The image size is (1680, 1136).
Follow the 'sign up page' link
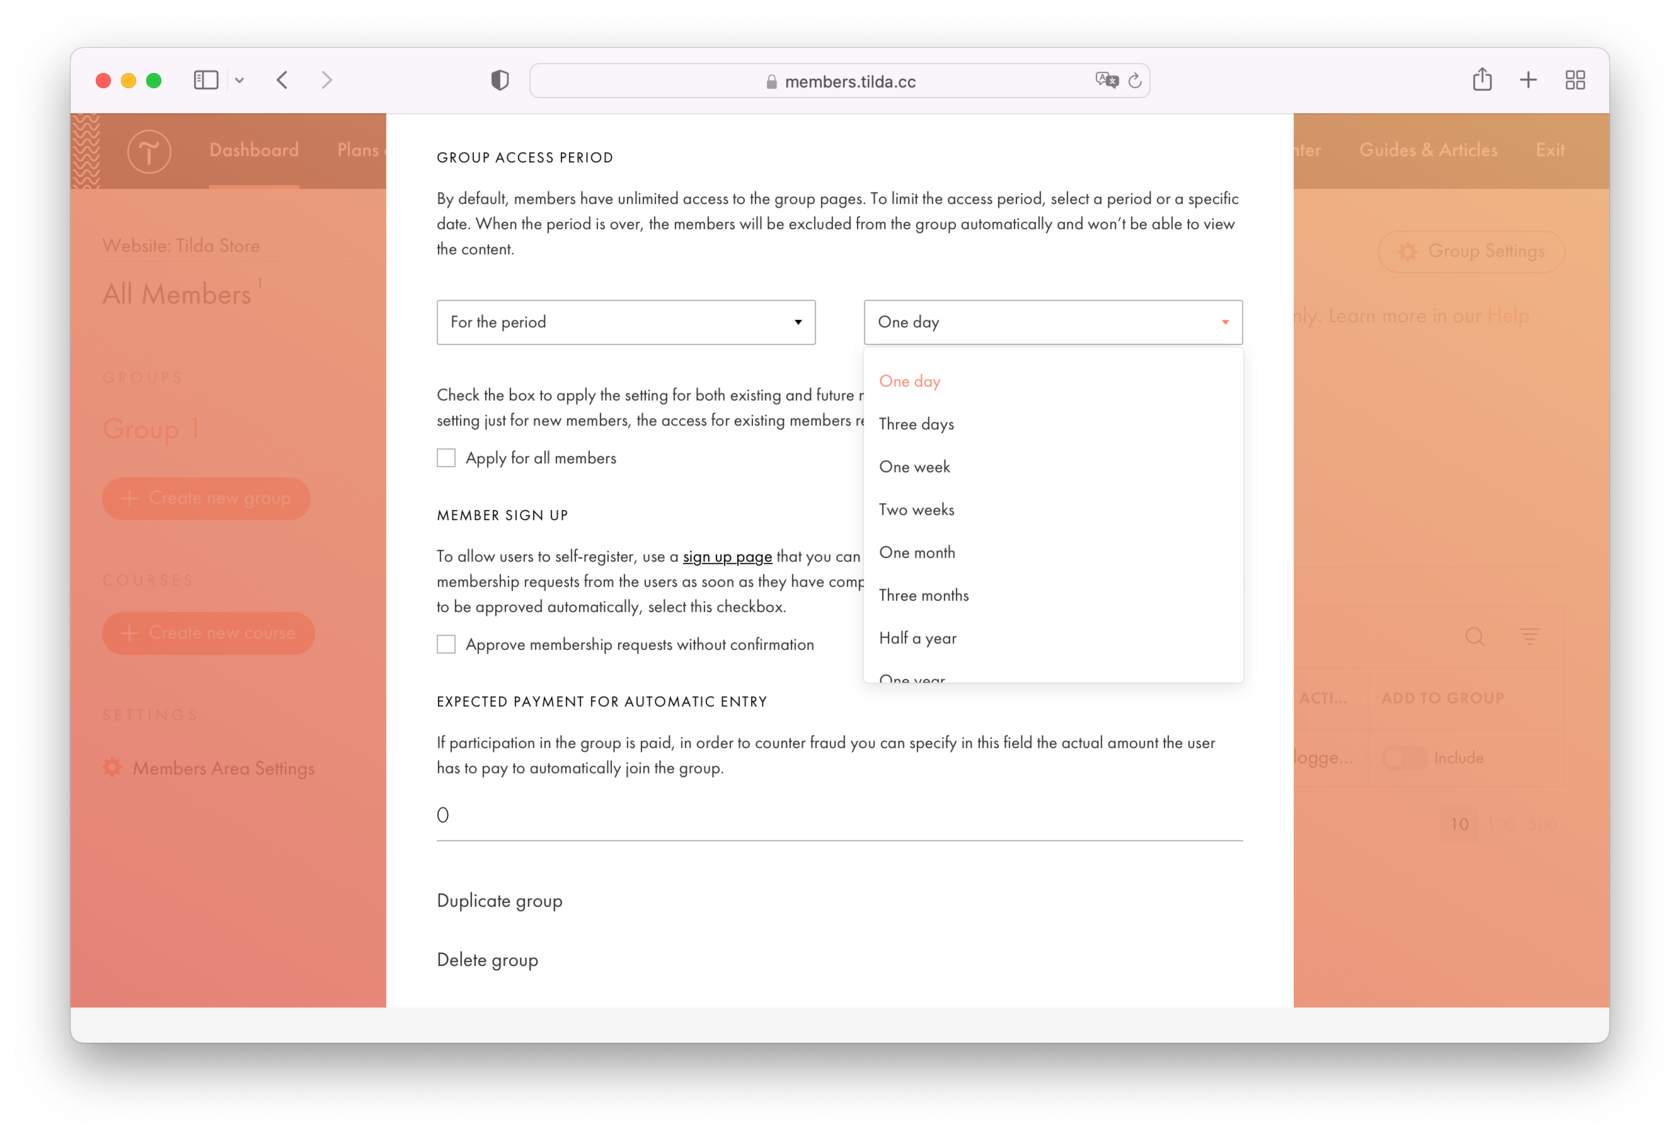coord(727,556)
